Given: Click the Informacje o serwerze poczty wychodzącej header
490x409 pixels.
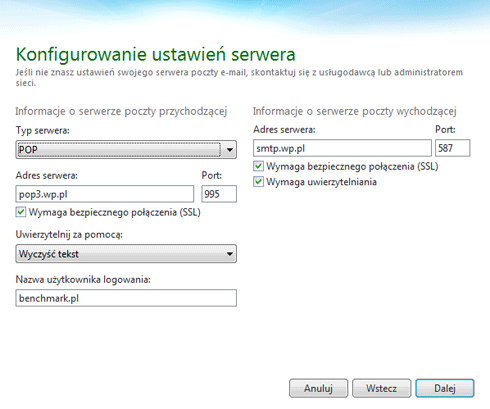Looking at the screenshot, I should 355,111.
